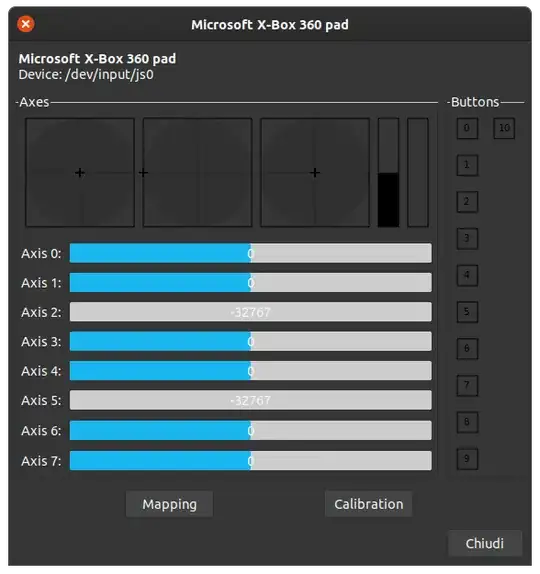Click the 'Axes' section label
Image resolution: width=540 pixels, height=574 pixels.
pyautogui.click(x=34, y=102)
